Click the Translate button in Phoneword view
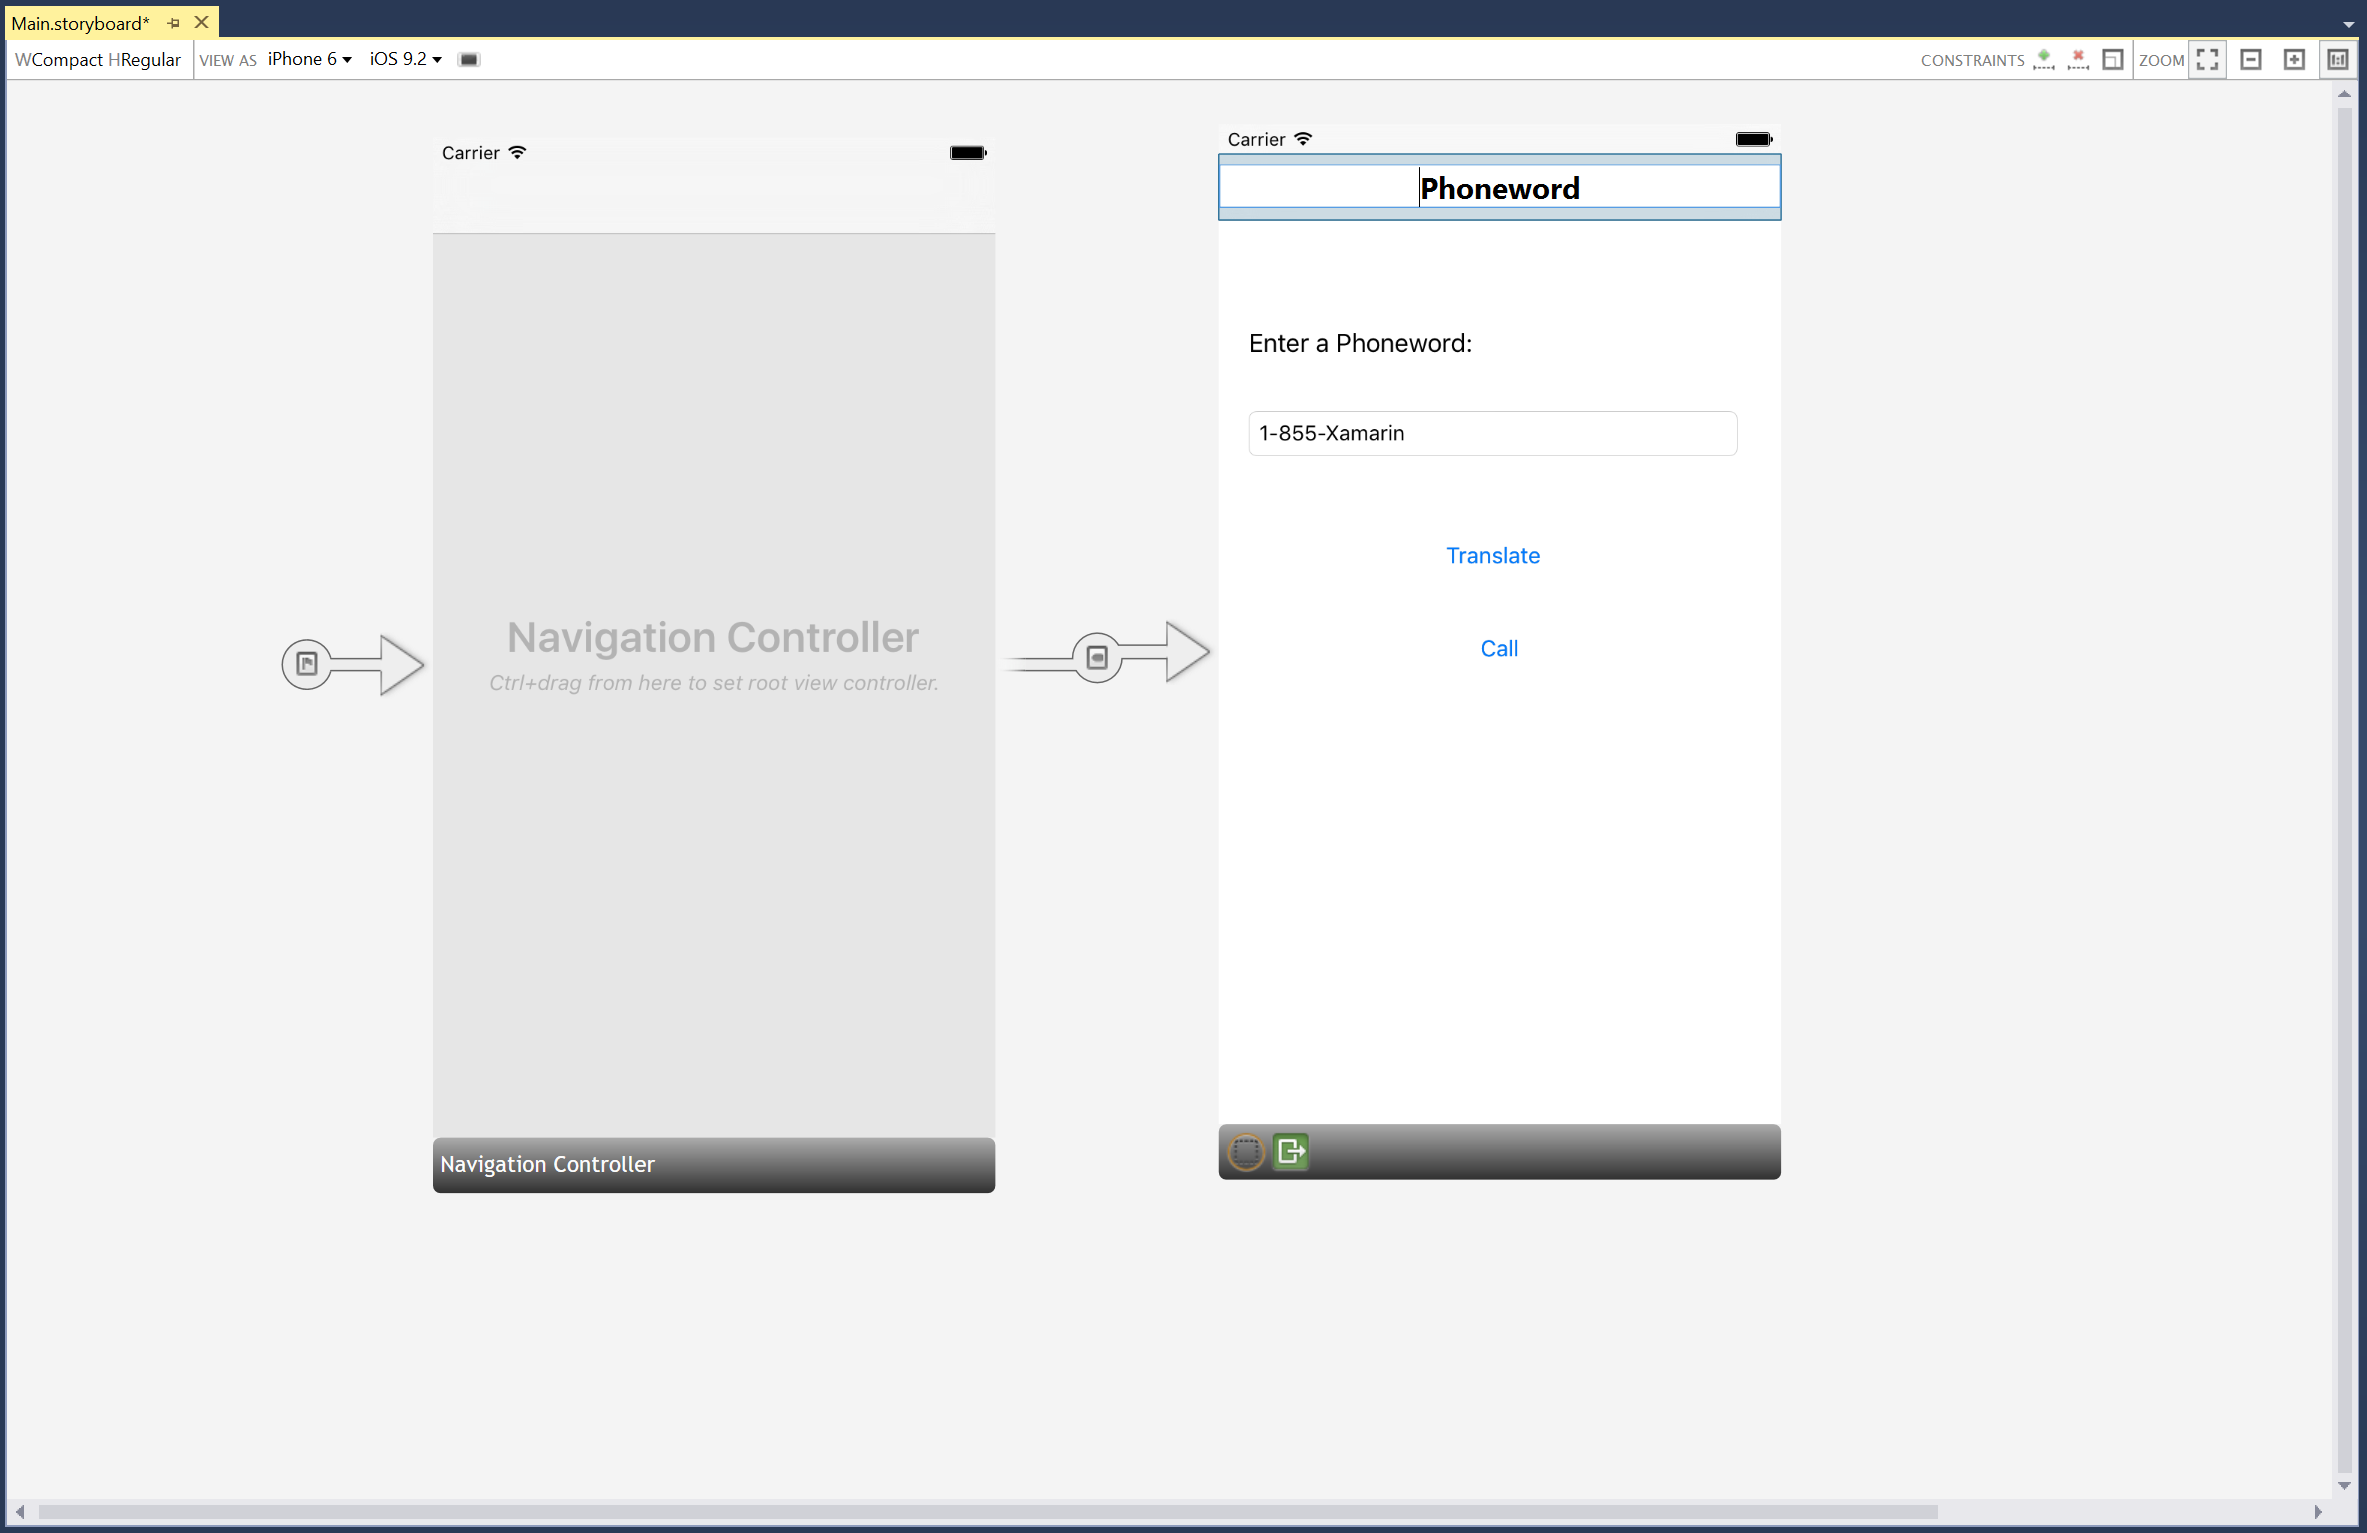Screen dimensions: 2367x1533 pyautogui.click(x=1492, y=555)
